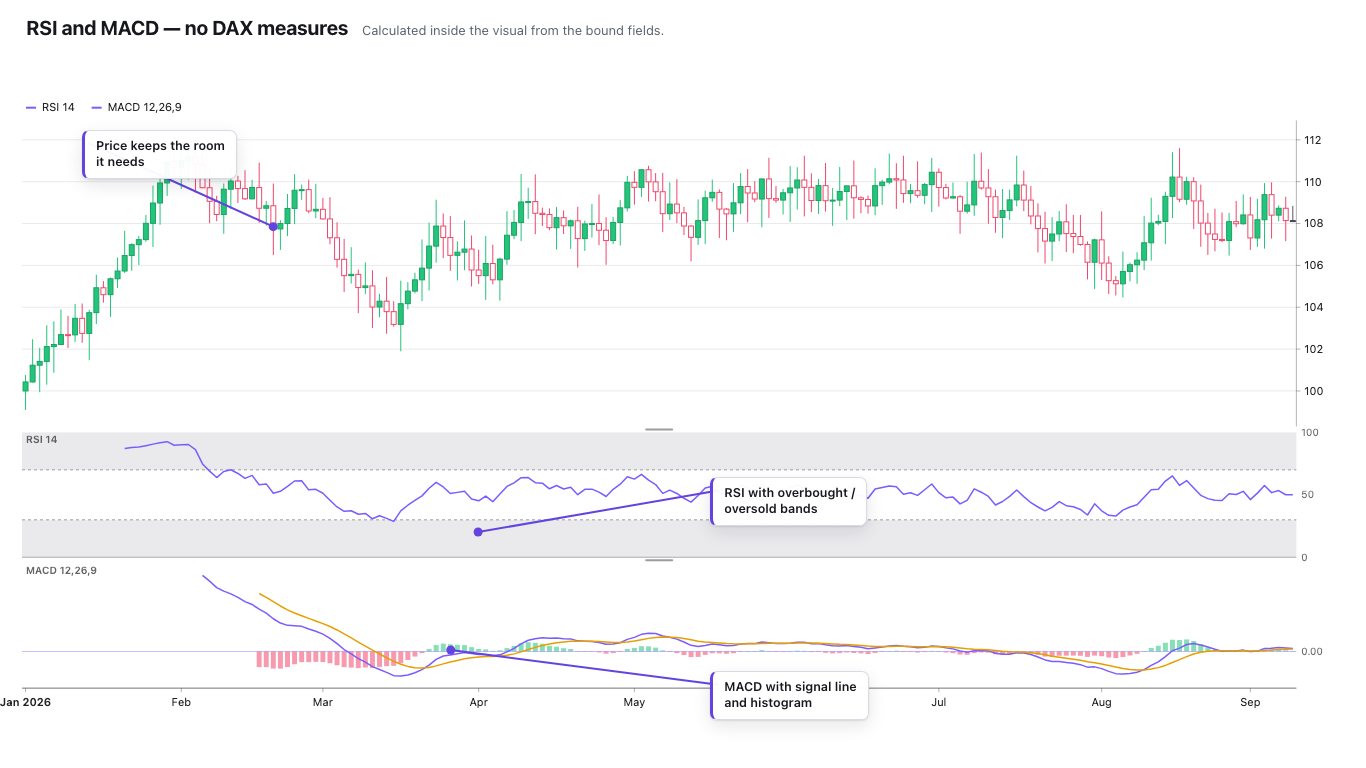
Task: Select the 'MACD with signal line and histogram' callout
Action: (789, 695)
